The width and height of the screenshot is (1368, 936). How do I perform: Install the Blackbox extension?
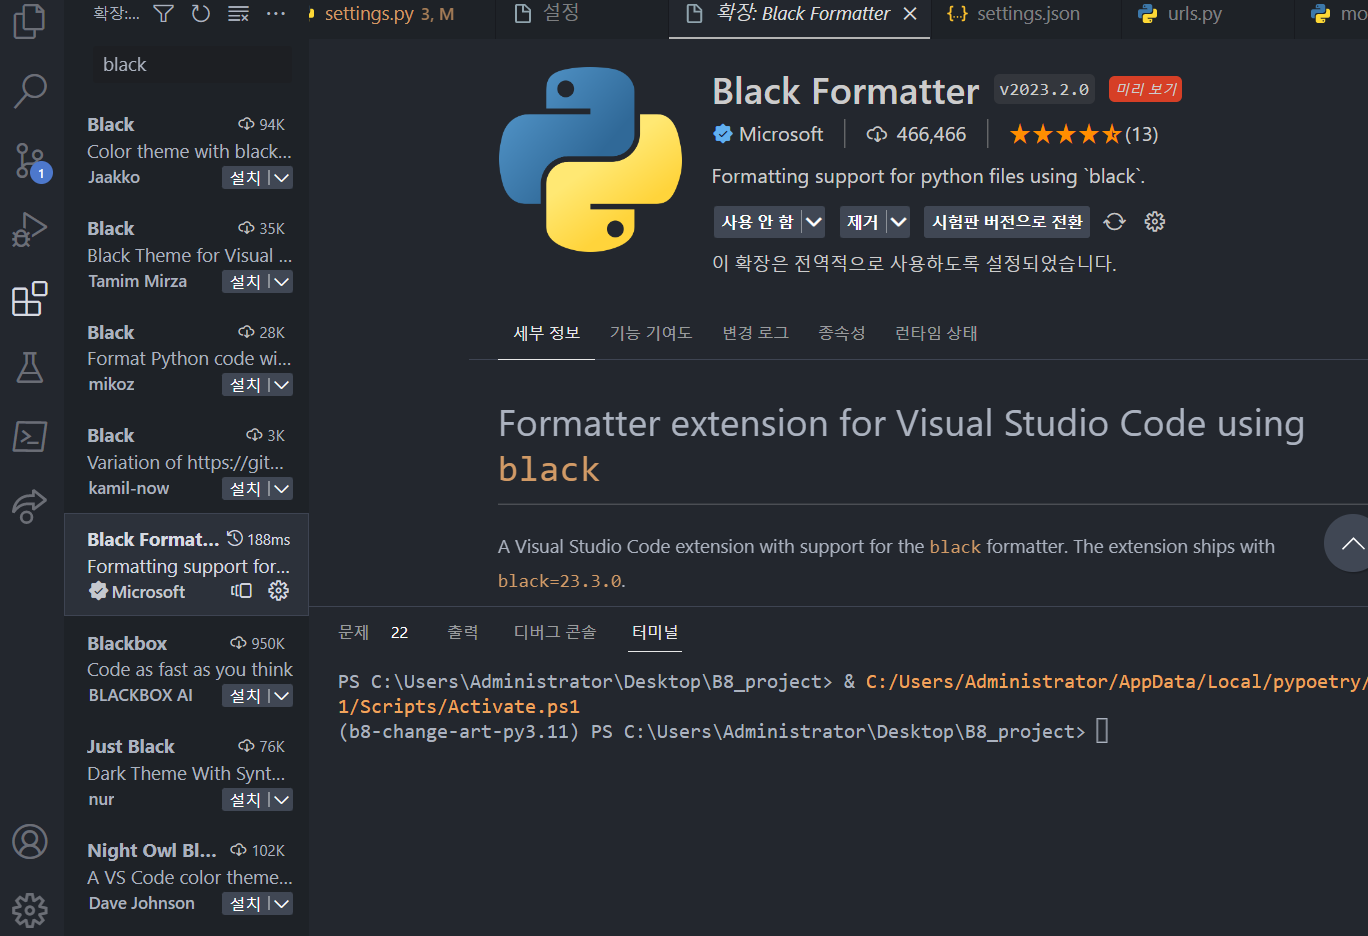coord(245,696)
